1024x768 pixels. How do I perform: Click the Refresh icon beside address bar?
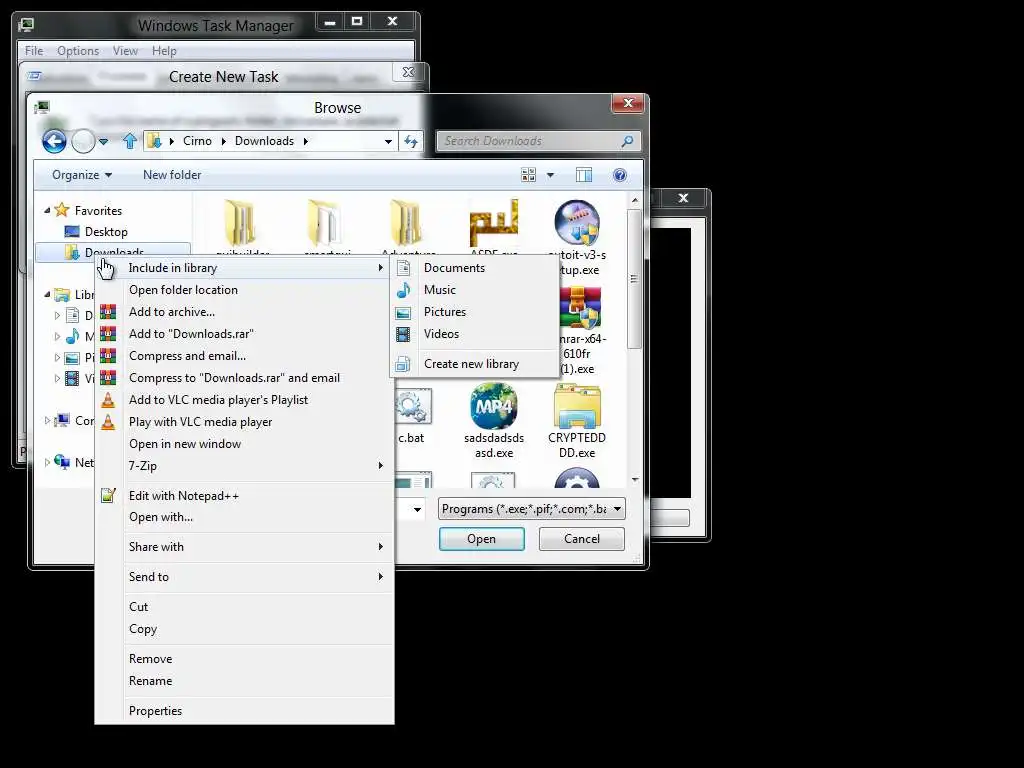[411, 141]
